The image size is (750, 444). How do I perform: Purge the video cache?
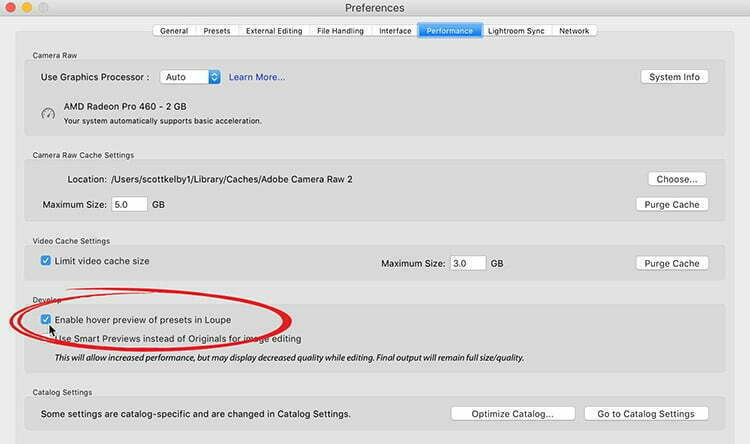click(672, 263)
